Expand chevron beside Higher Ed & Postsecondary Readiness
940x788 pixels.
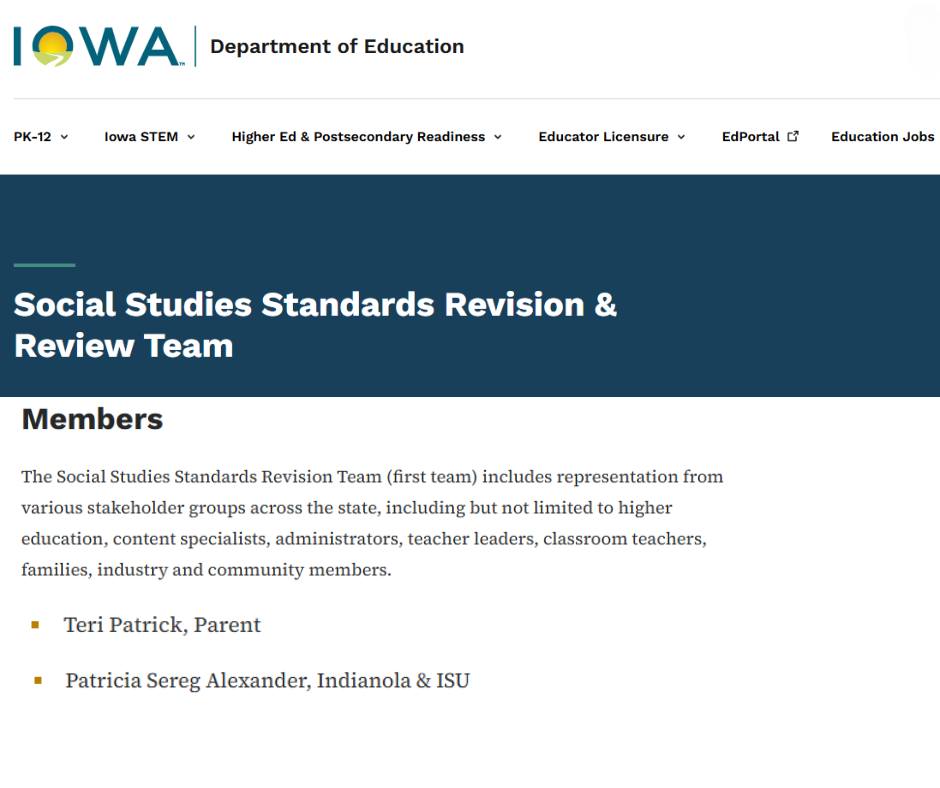coord(498,137)
